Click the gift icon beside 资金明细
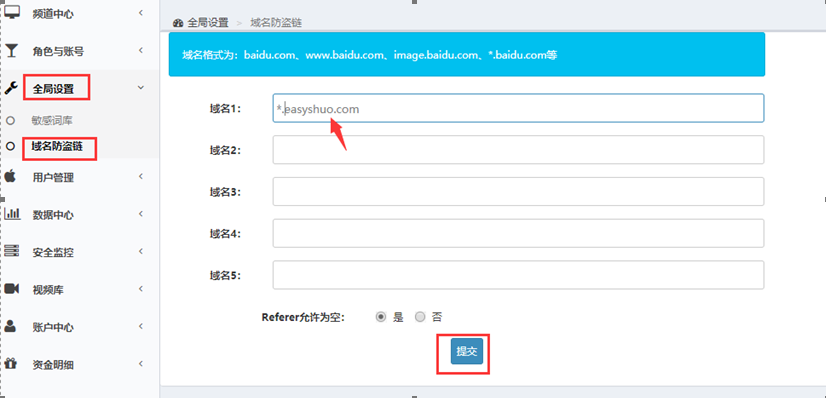The width and height of the screenshot is (826, 398). click(x=11, y=363)
